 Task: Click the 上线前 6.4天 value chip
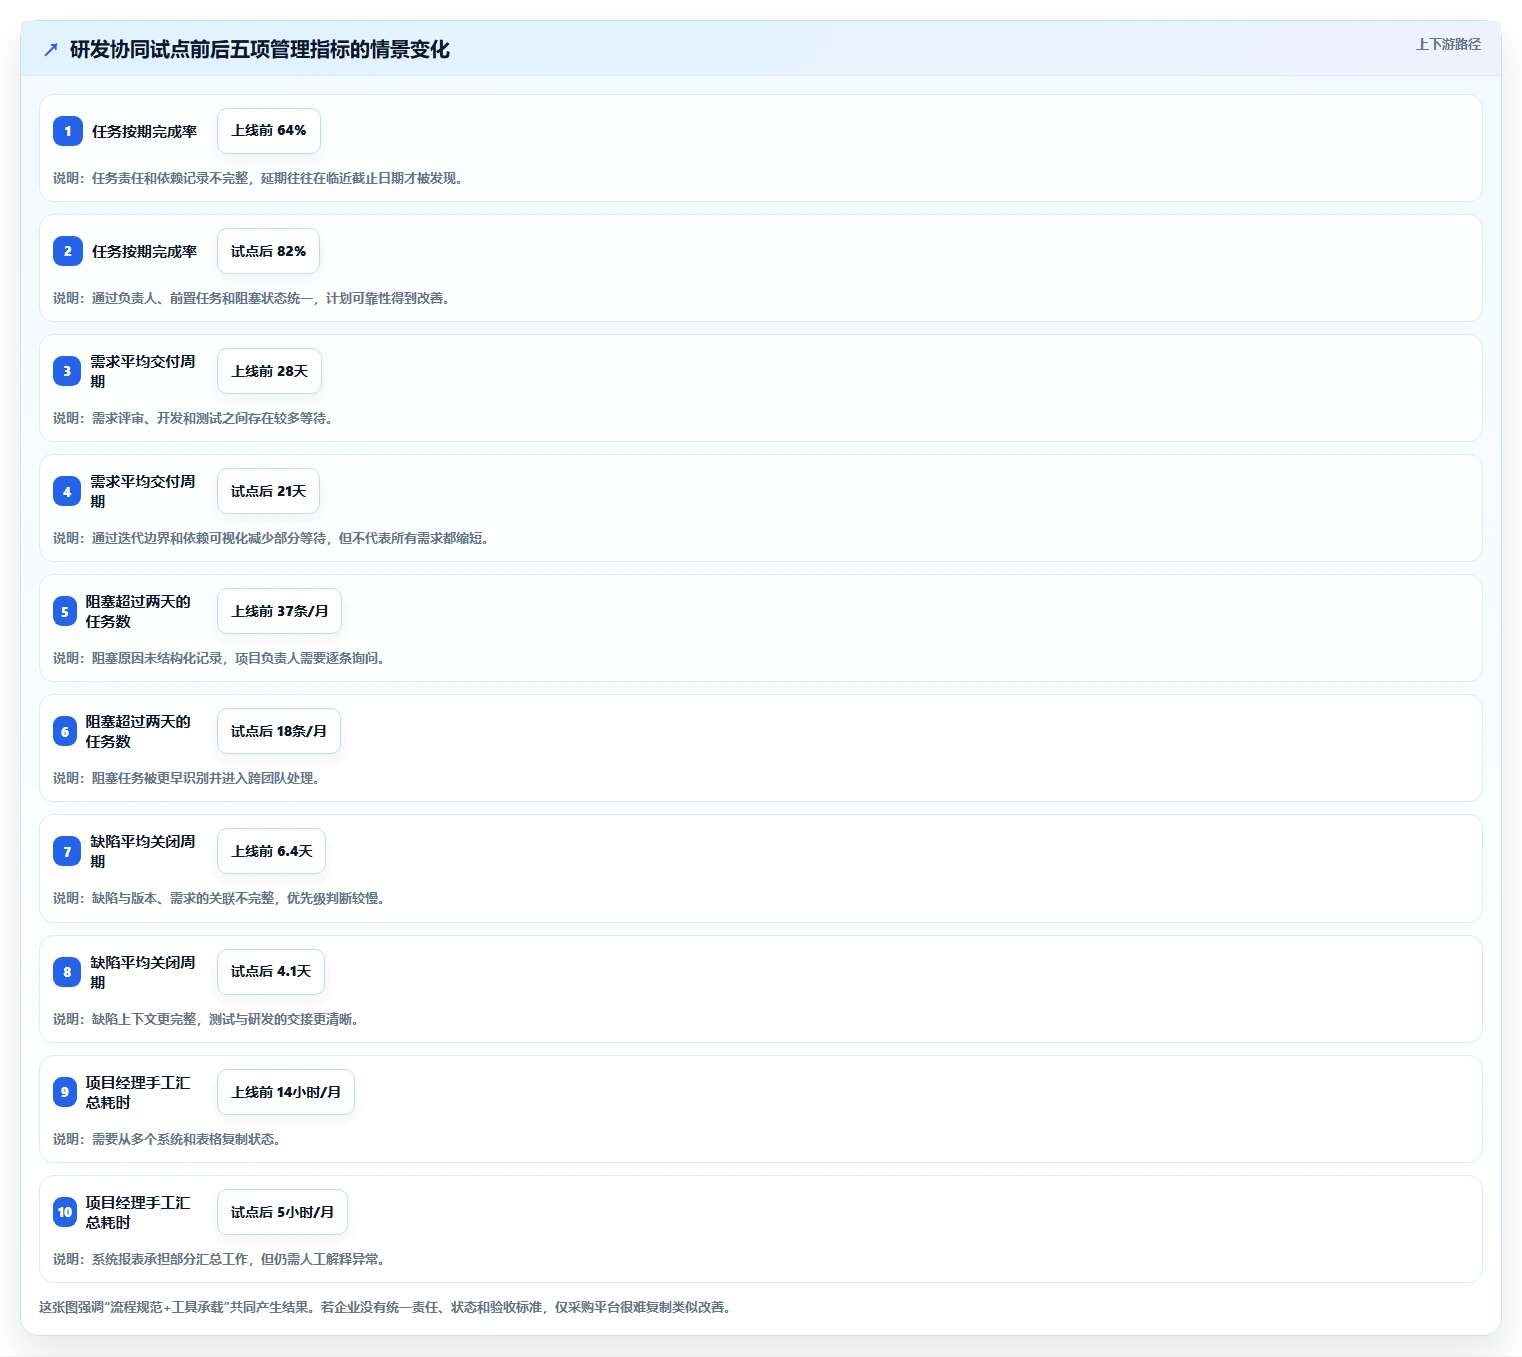tap(271, 851)
